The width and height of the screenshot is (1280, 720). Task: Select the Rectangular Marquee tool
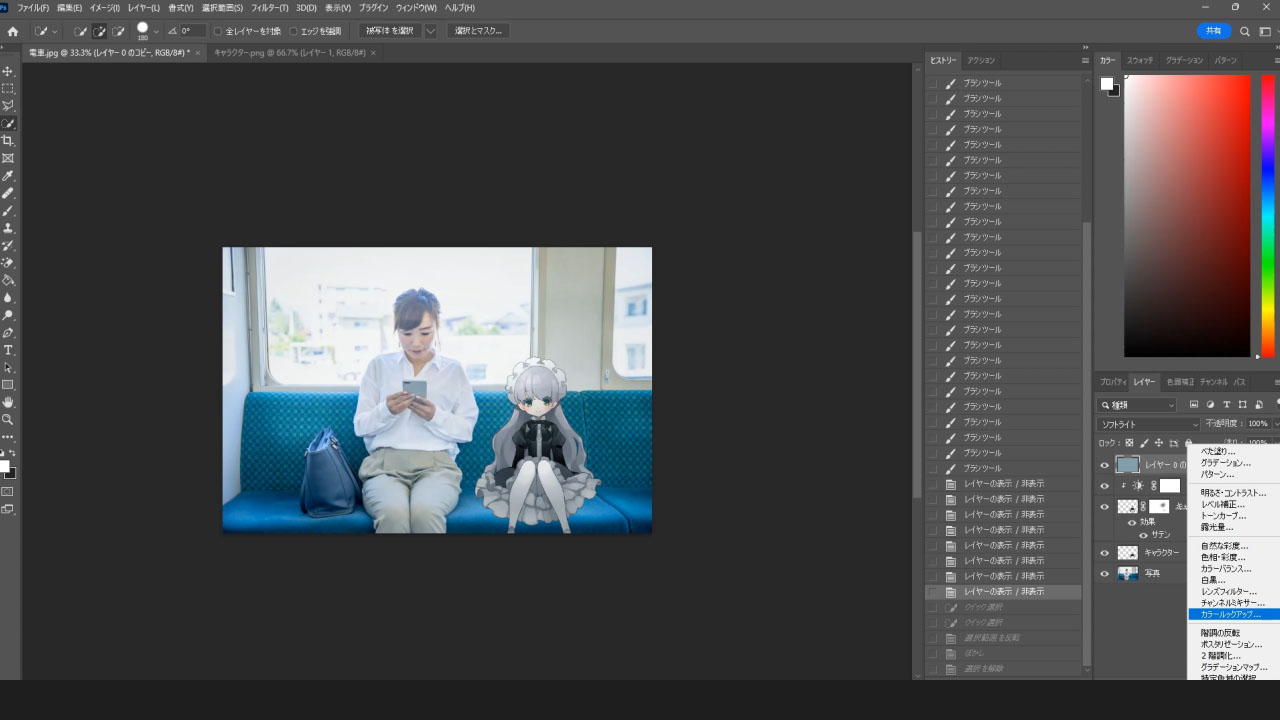[x=8, y=88]
